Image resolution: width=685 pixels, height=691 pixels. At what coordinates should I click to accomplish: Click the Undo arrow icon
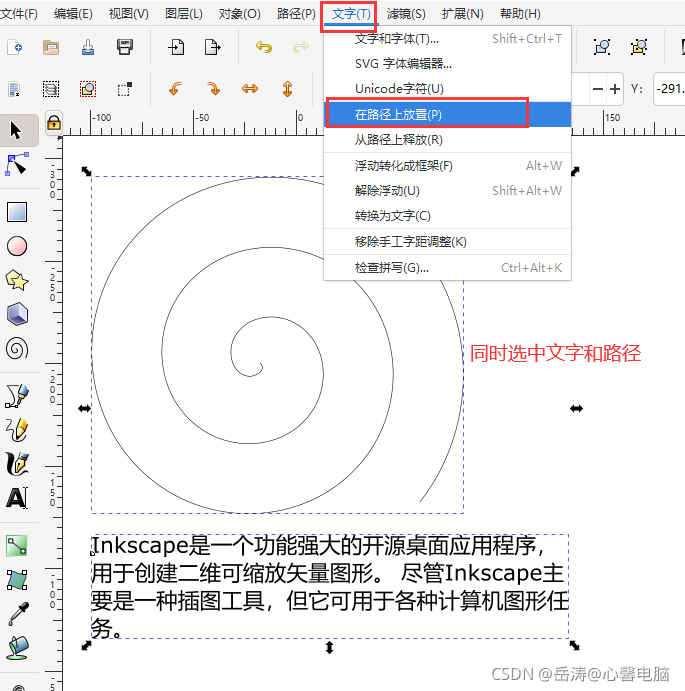click(x=264, y=47)
